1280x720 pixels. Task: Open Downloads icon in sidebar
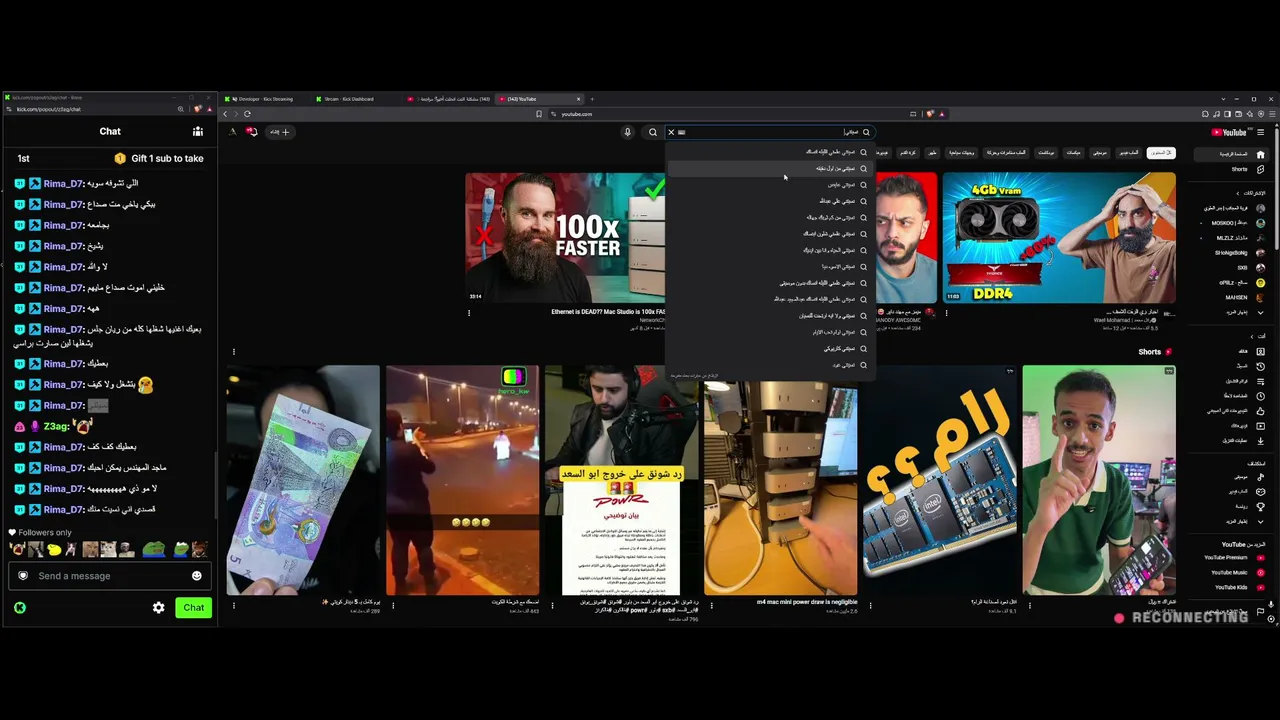pyautogui.click(x=1260, y=441)
